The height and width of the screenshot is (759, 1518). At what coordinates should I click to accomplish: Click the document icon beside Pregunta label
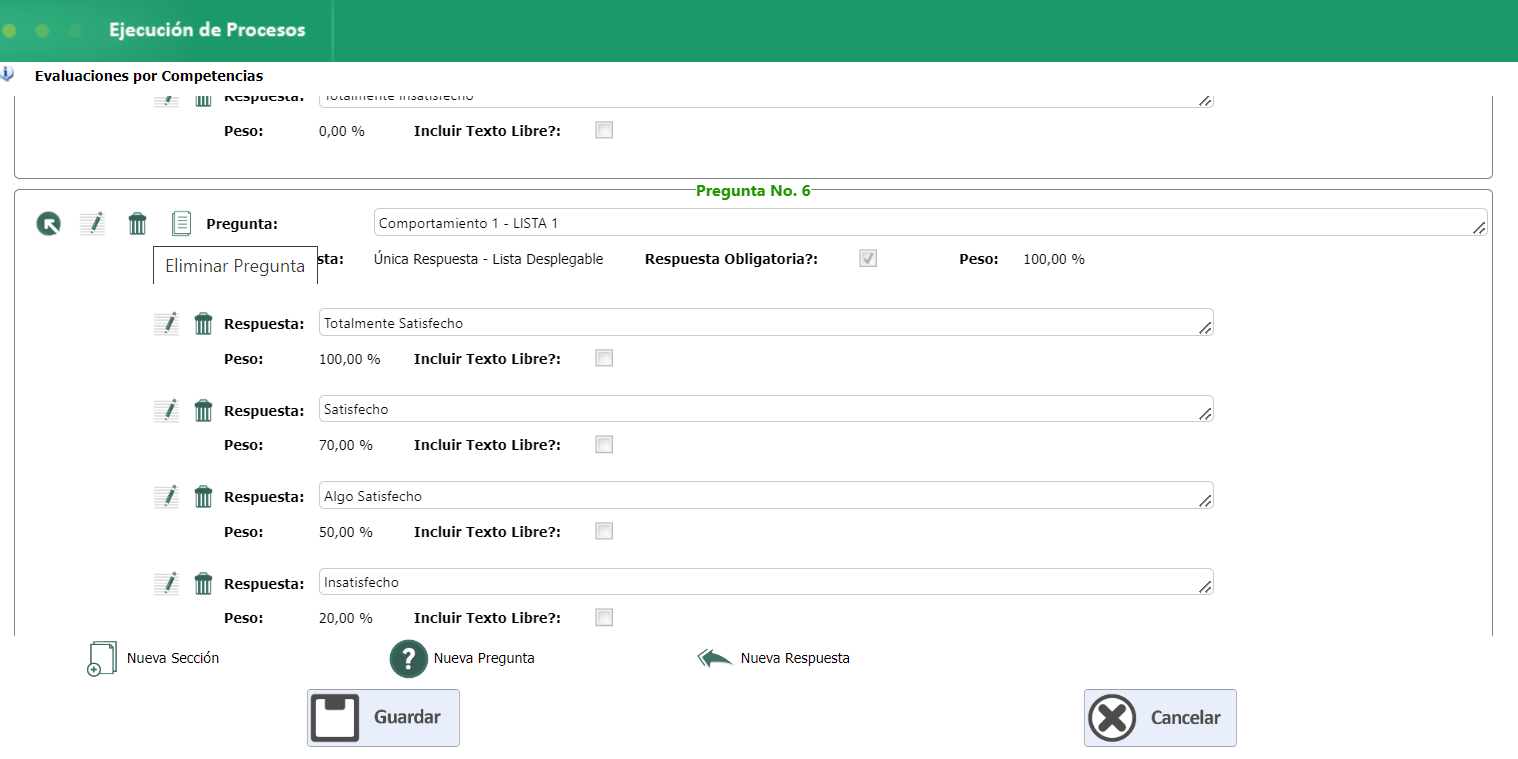click(181, 223)
